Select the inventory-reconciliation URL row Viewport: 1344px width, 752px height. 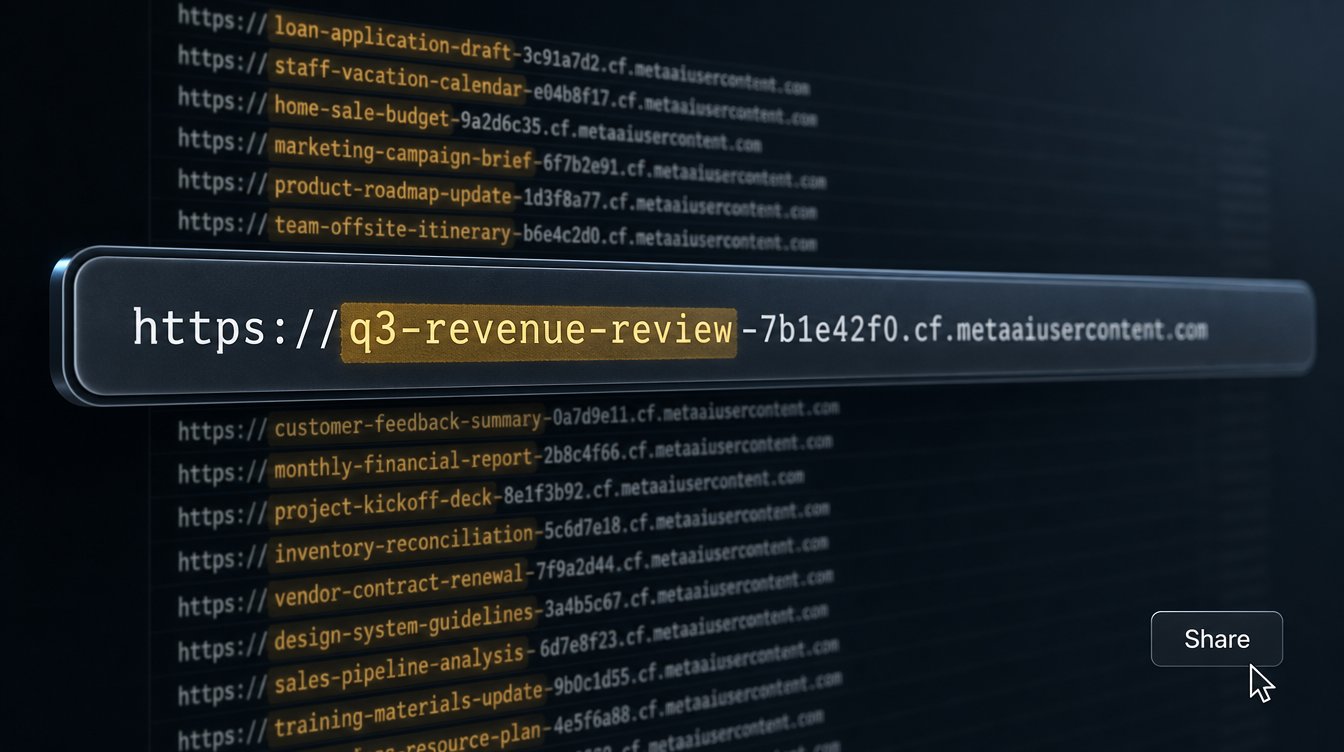point(503,535)
